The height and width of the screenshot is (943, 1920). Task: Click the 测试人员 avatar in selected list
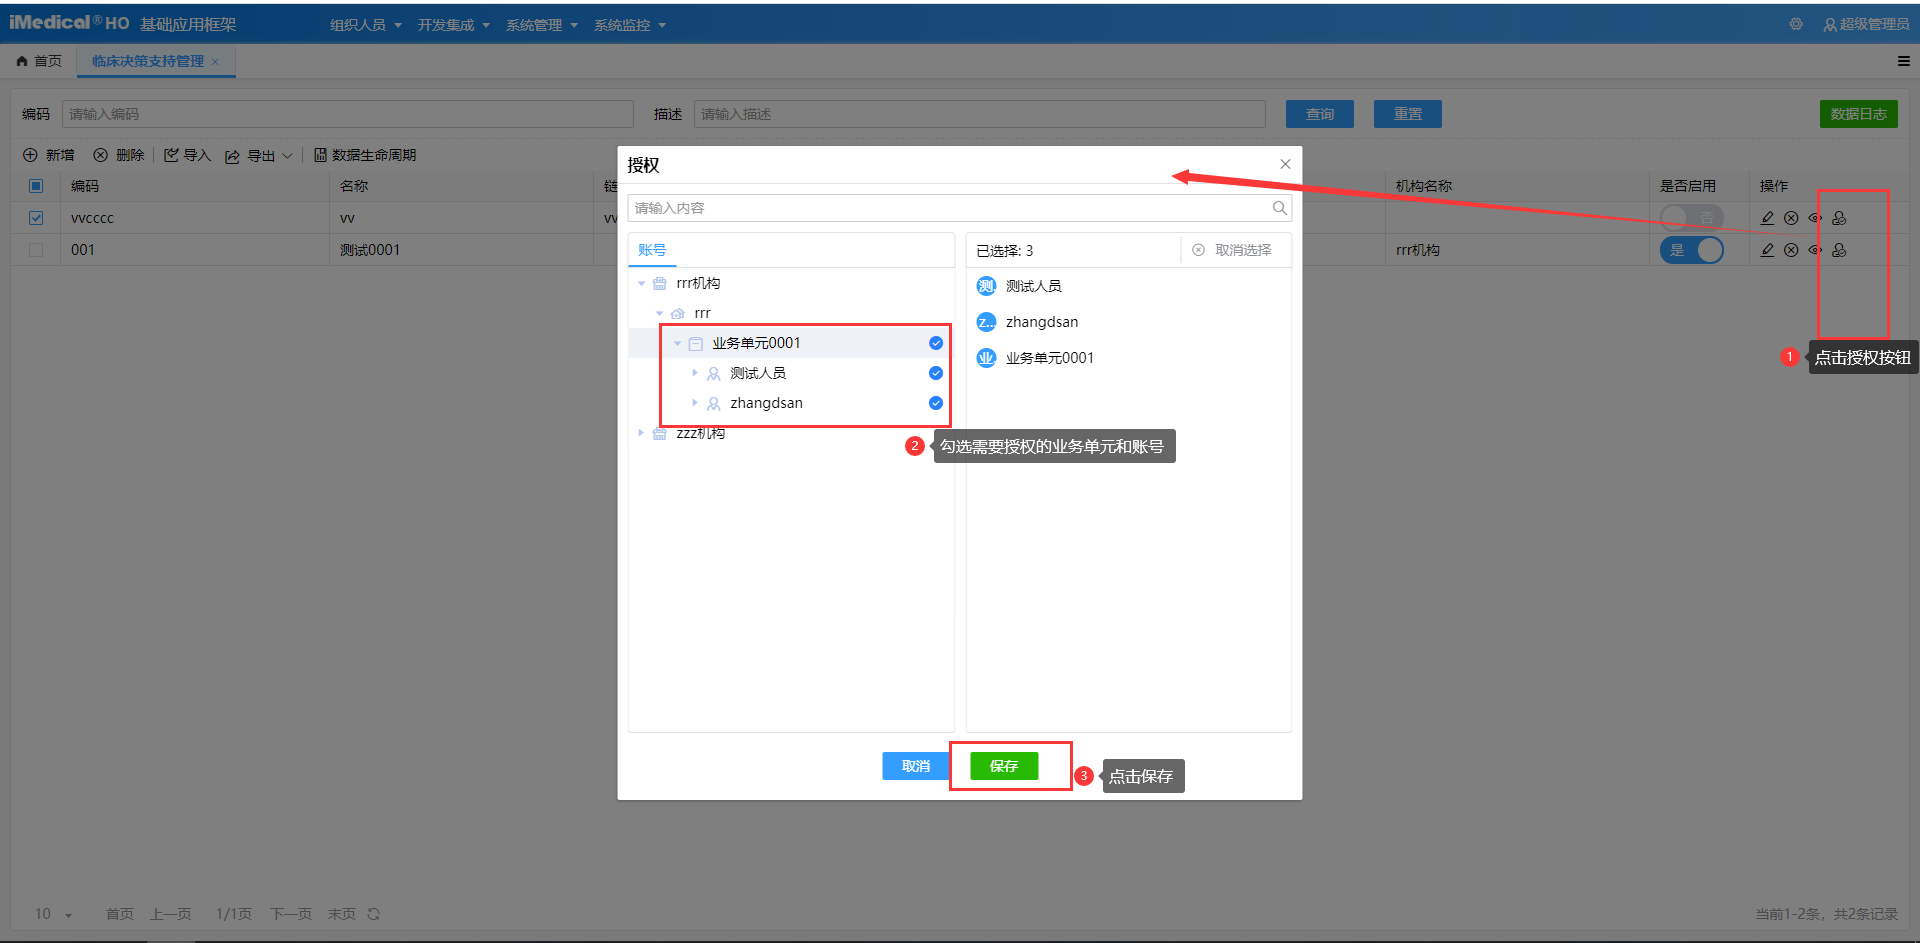(x=986, y=286)
